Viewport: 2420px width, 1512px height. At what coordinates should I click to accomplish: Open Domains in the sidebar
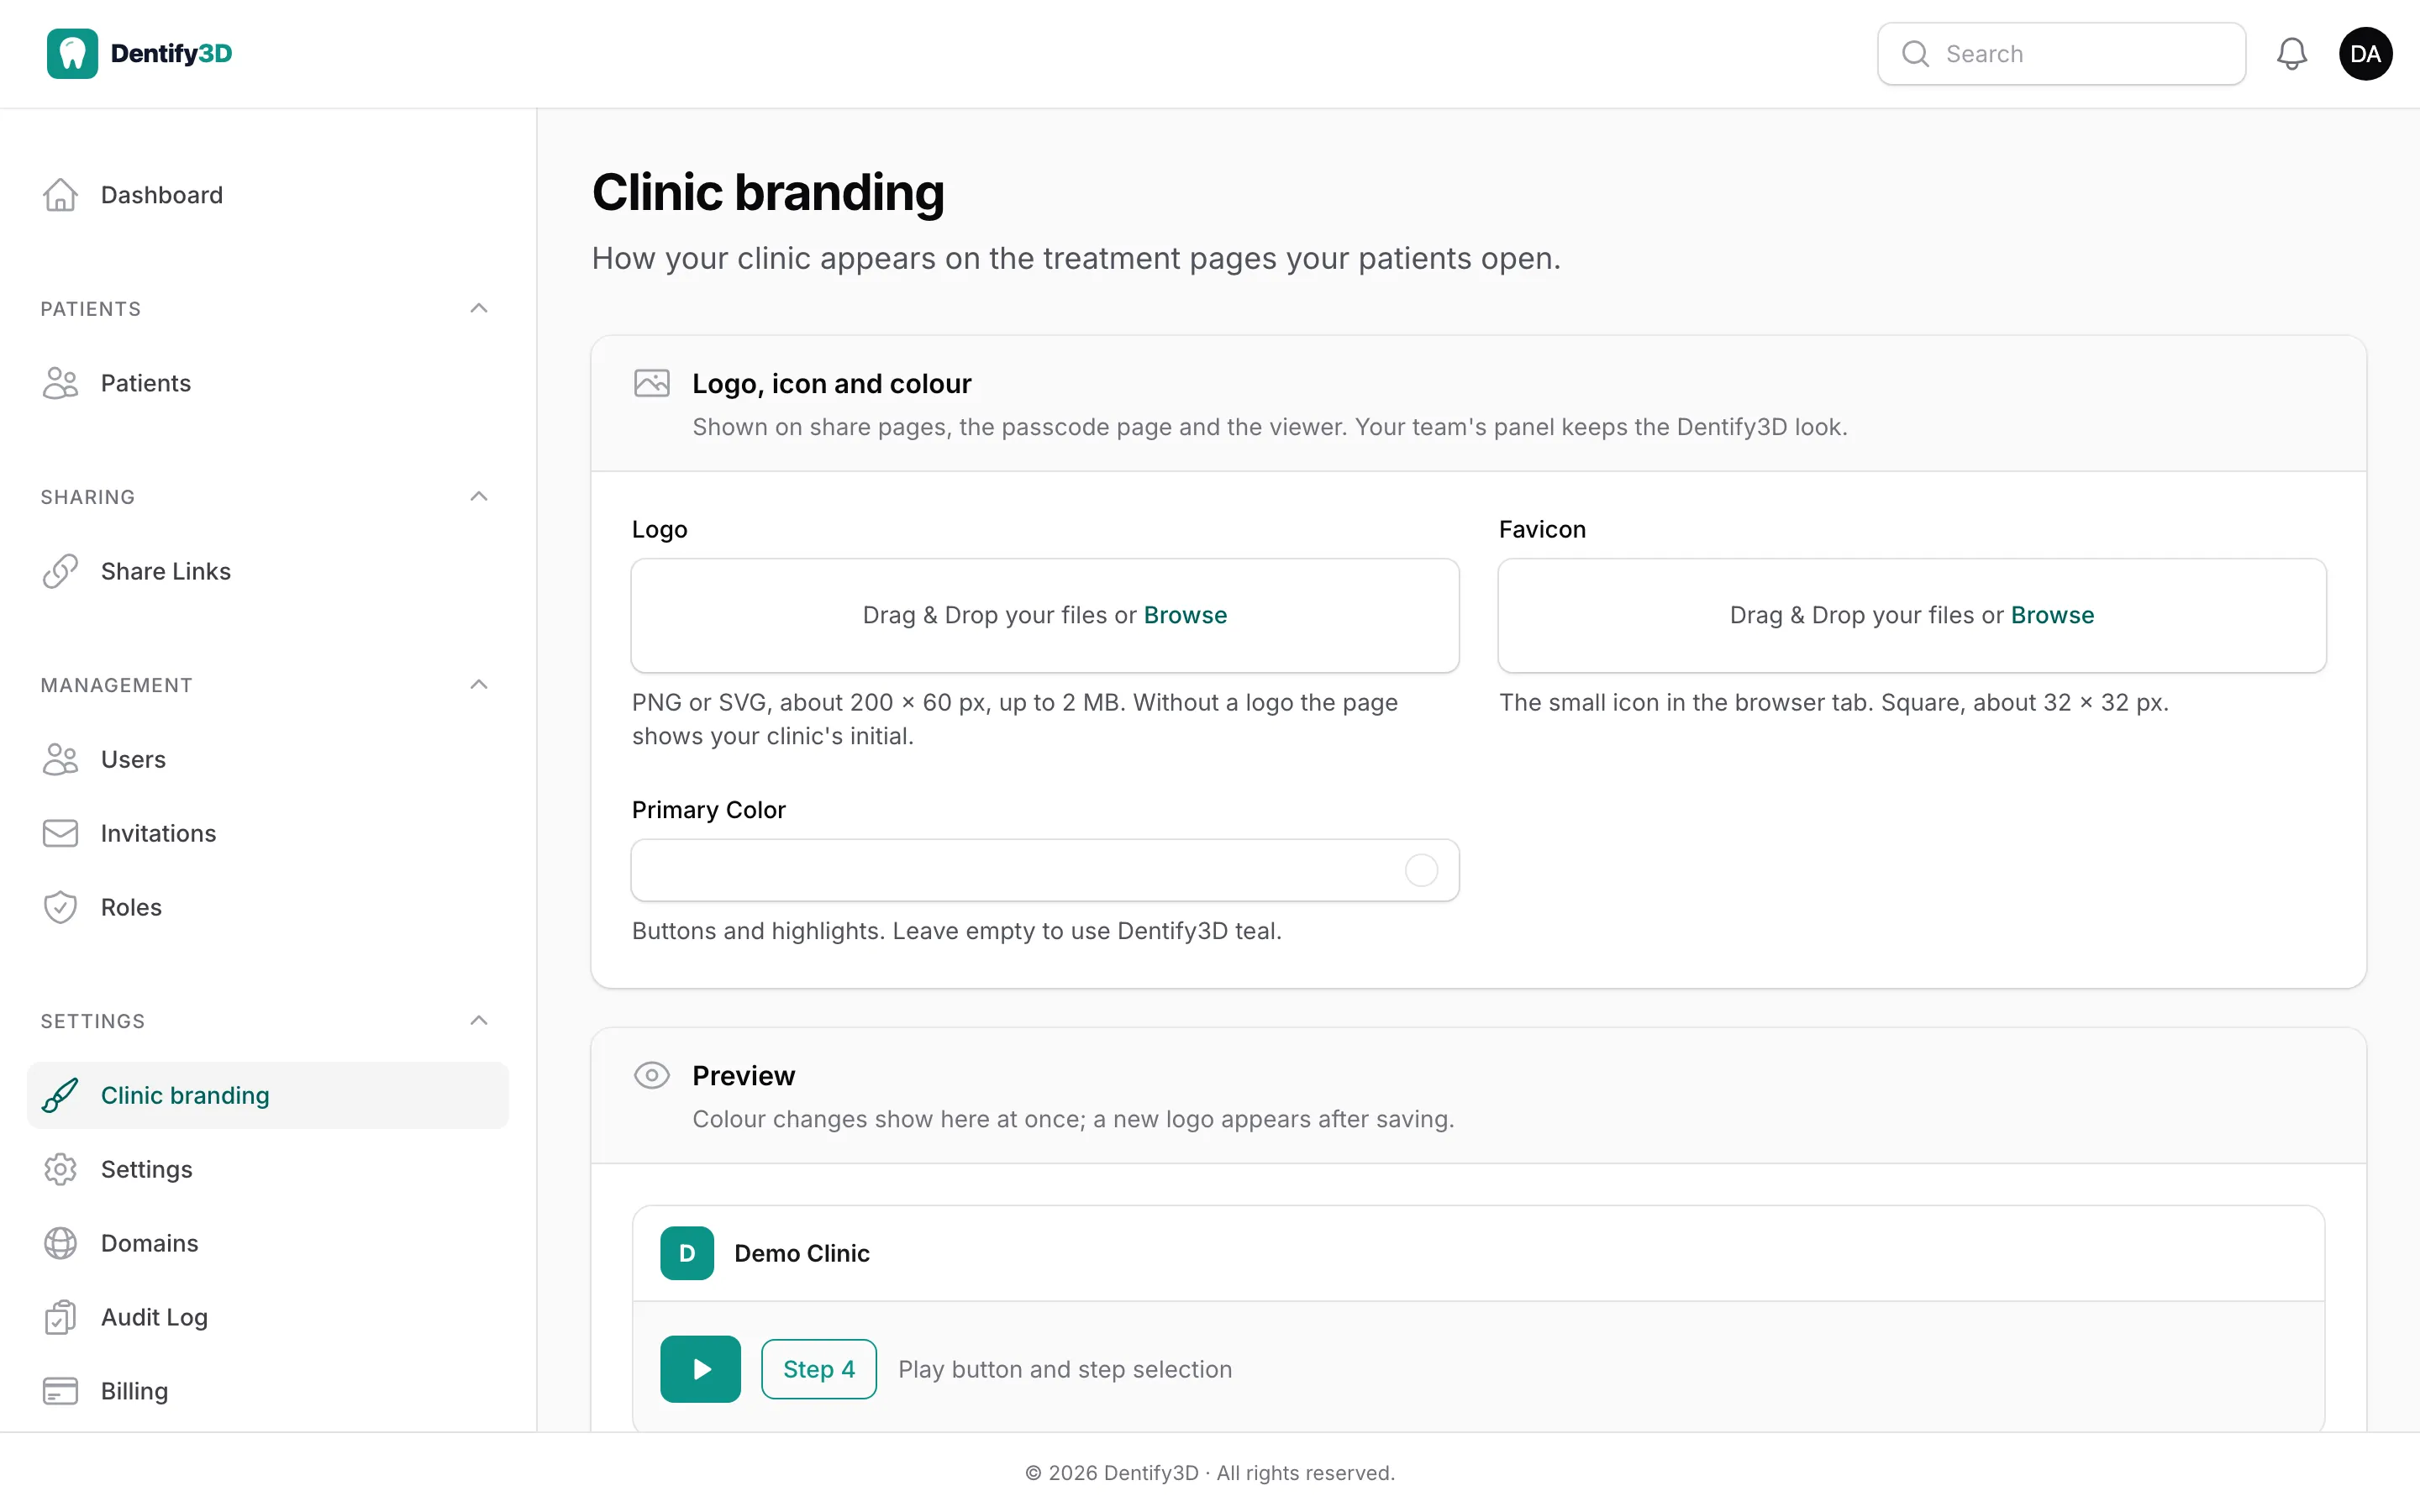pyautogui.click(x=268, y=1243)
